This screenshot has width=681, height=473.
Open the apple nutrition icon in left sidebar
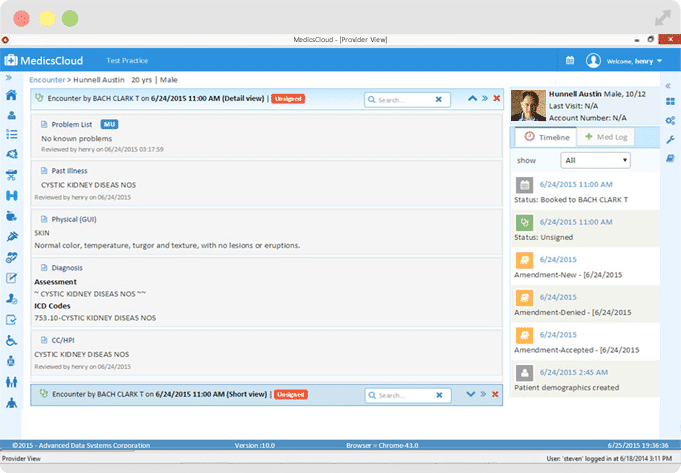tap(12, 216)
